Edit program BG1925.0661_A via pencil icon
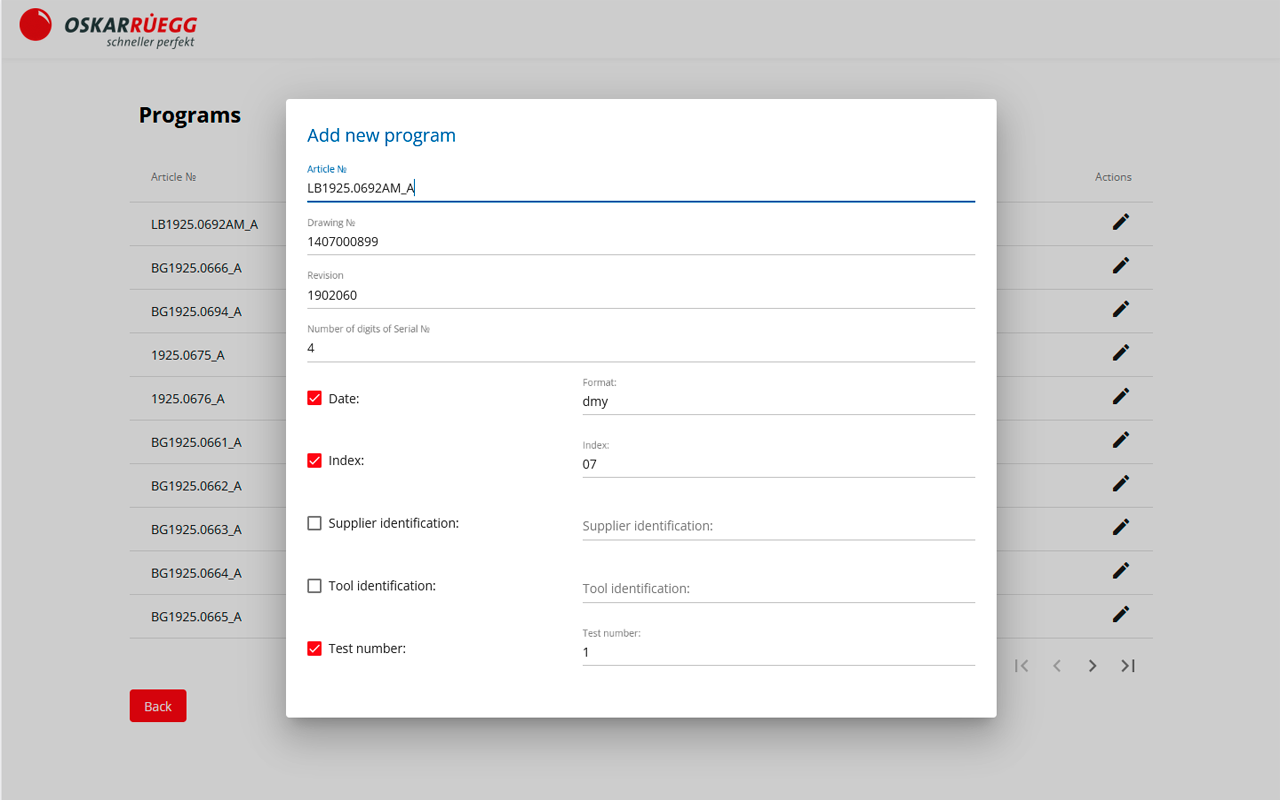The width and height of the screenshot is (1280, 800). coord(1121,439)
